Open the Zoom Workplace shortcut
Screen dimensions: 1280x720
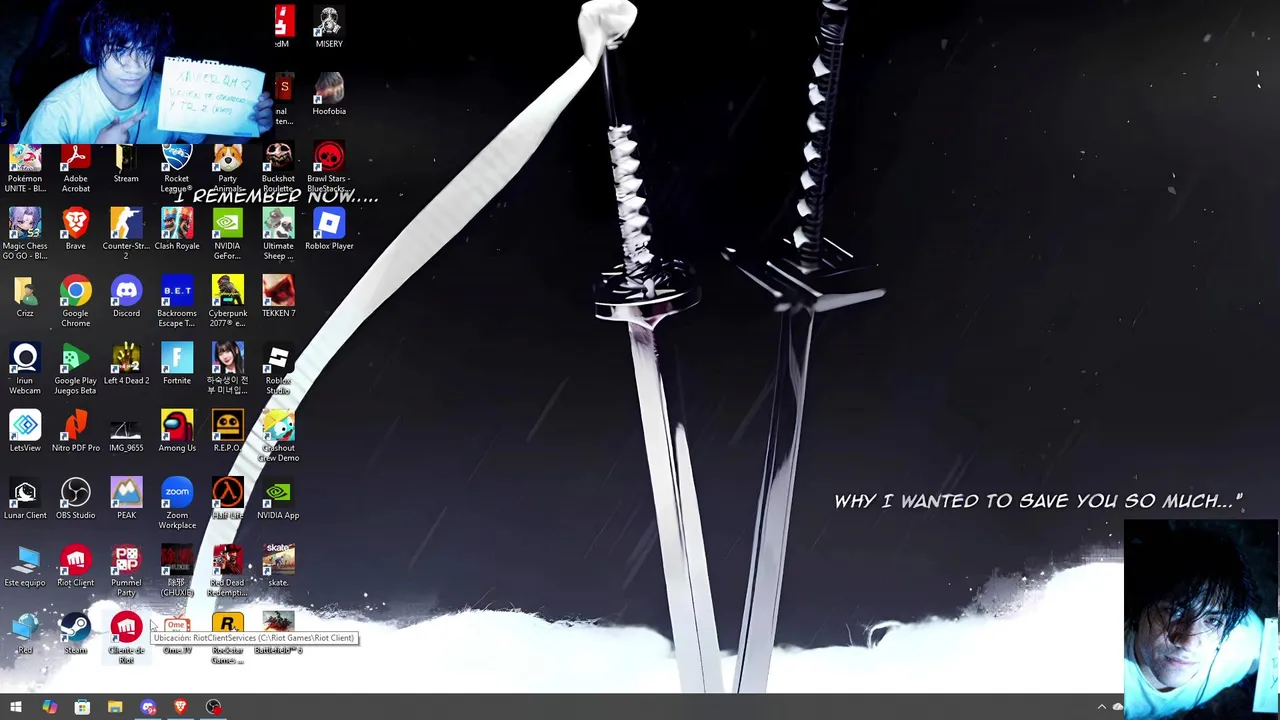point(177,503)
